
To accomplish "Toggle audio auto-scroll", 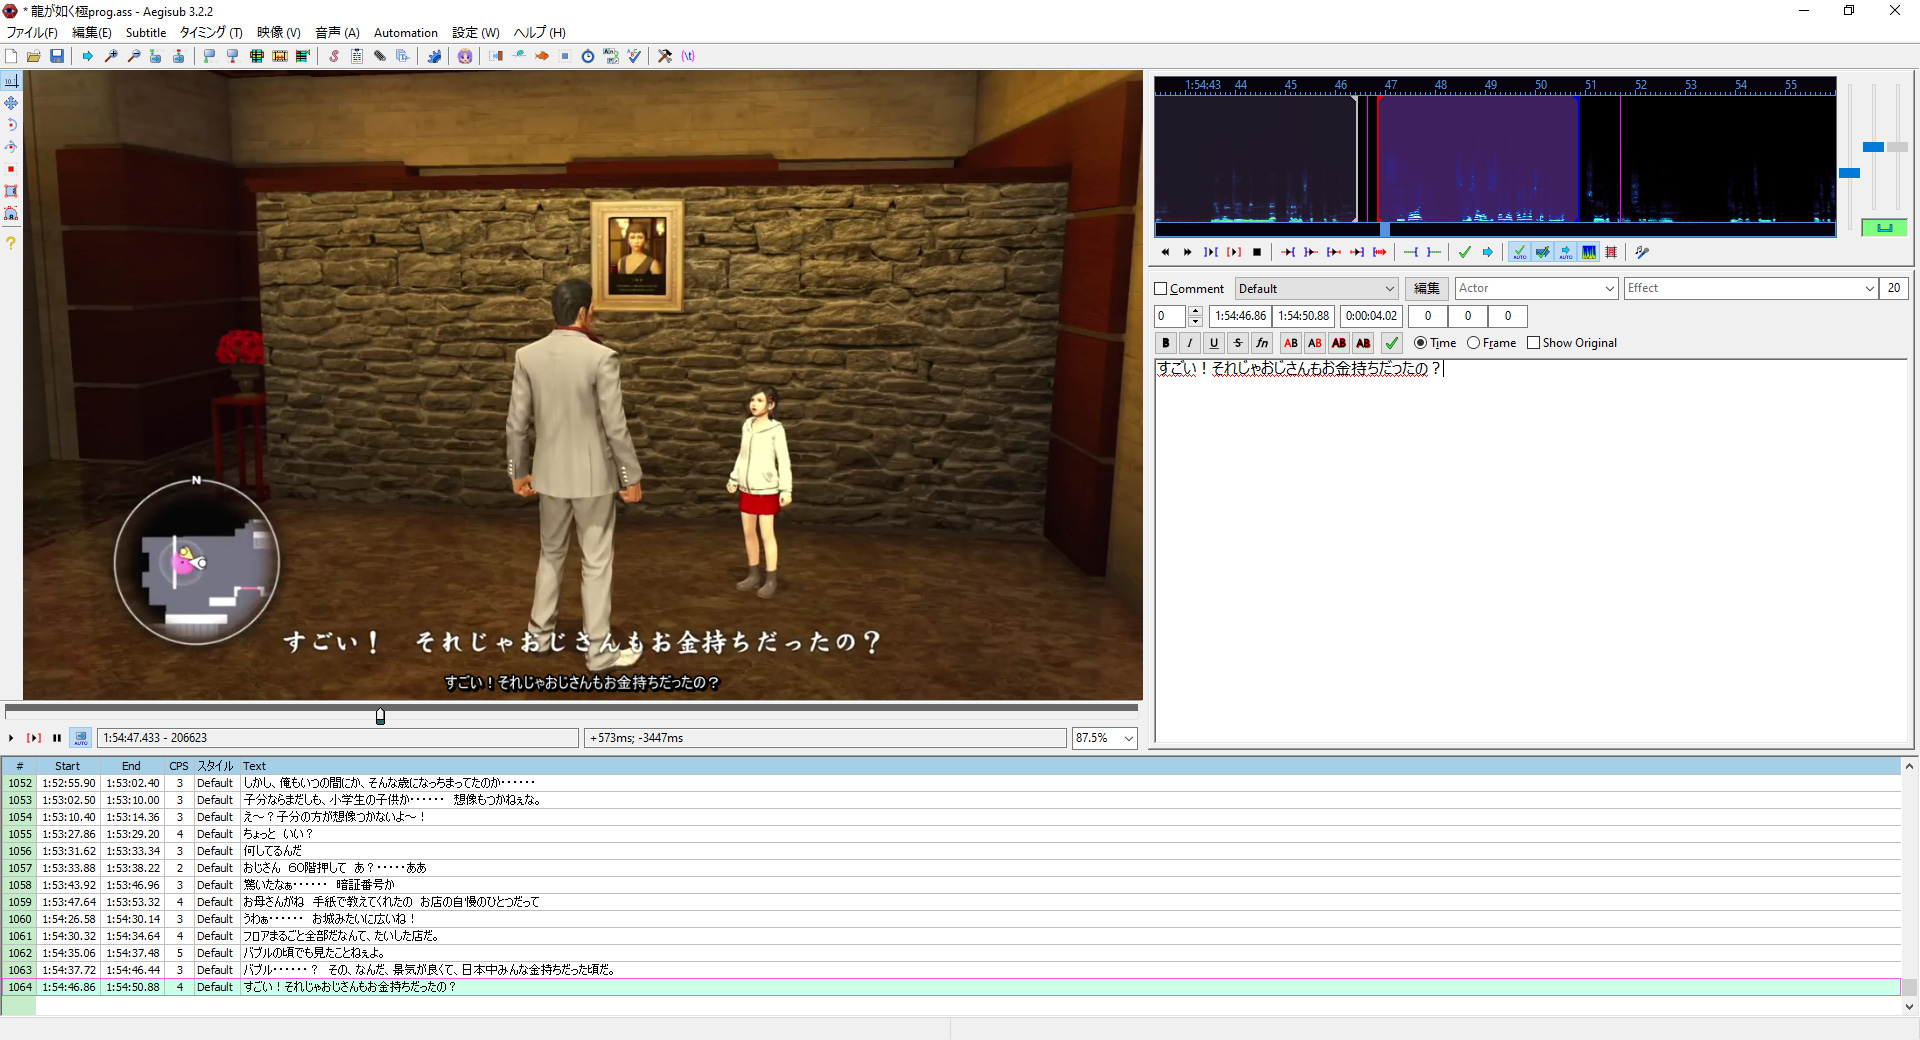I will click(x=1566, y=252).
